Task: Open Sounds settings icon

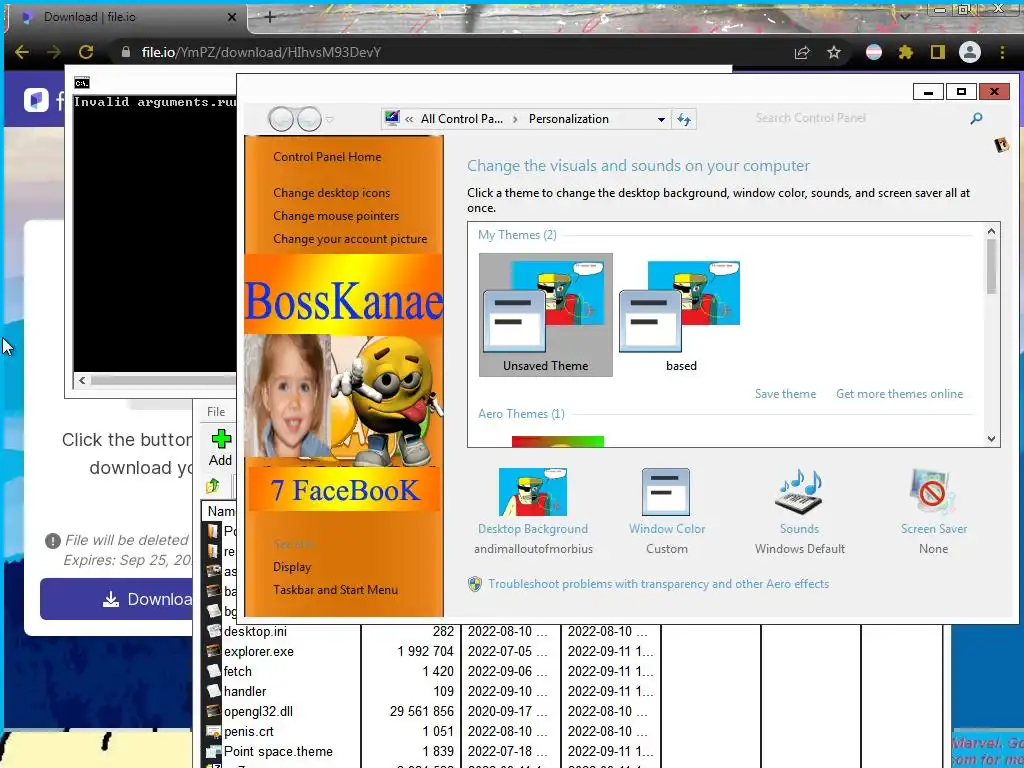Action: coord(799,492)
